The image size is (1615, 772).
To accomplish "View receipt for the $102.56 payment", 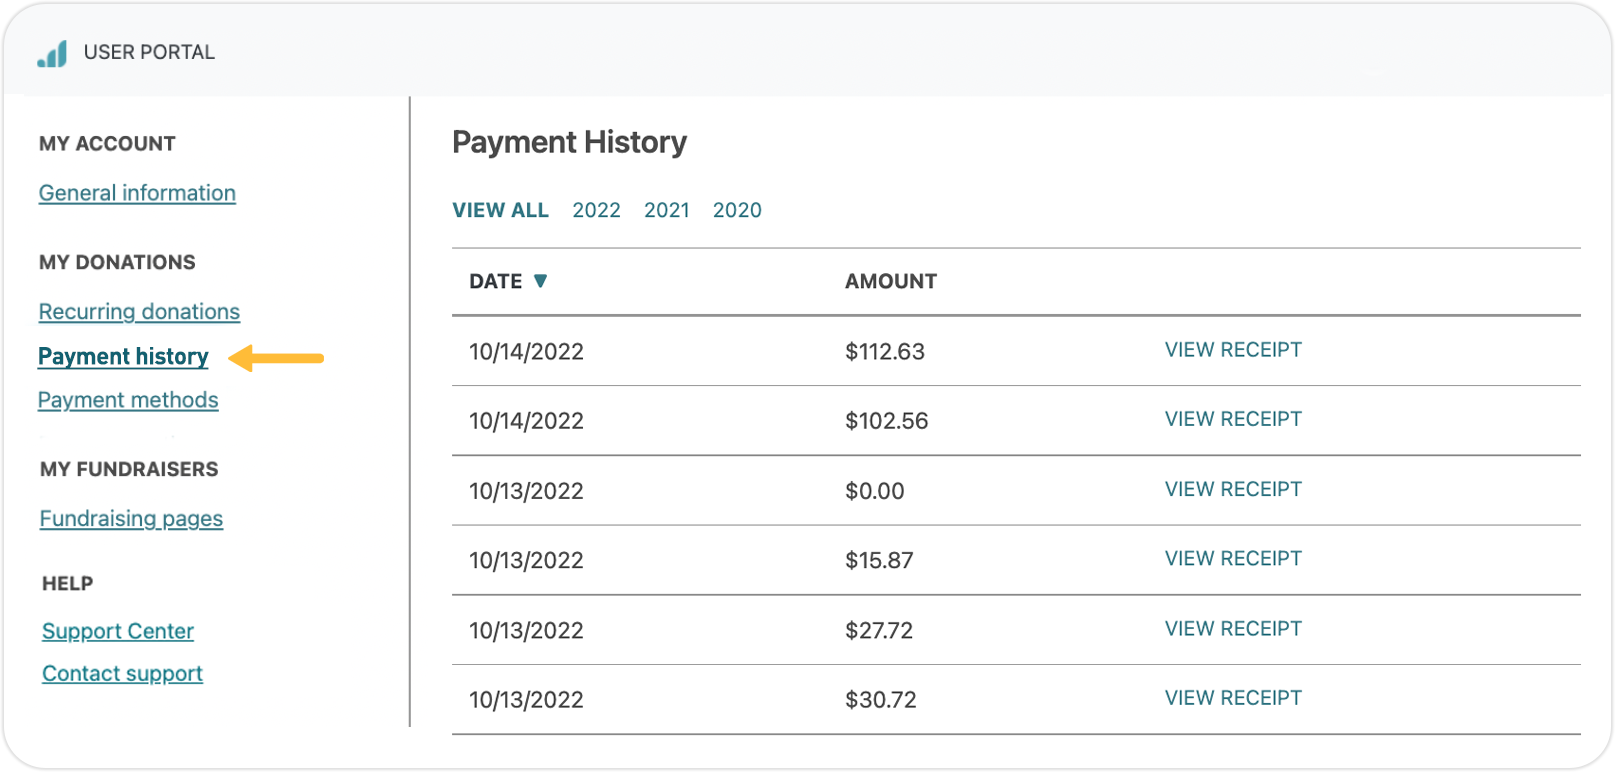I will pos(1233,419).
